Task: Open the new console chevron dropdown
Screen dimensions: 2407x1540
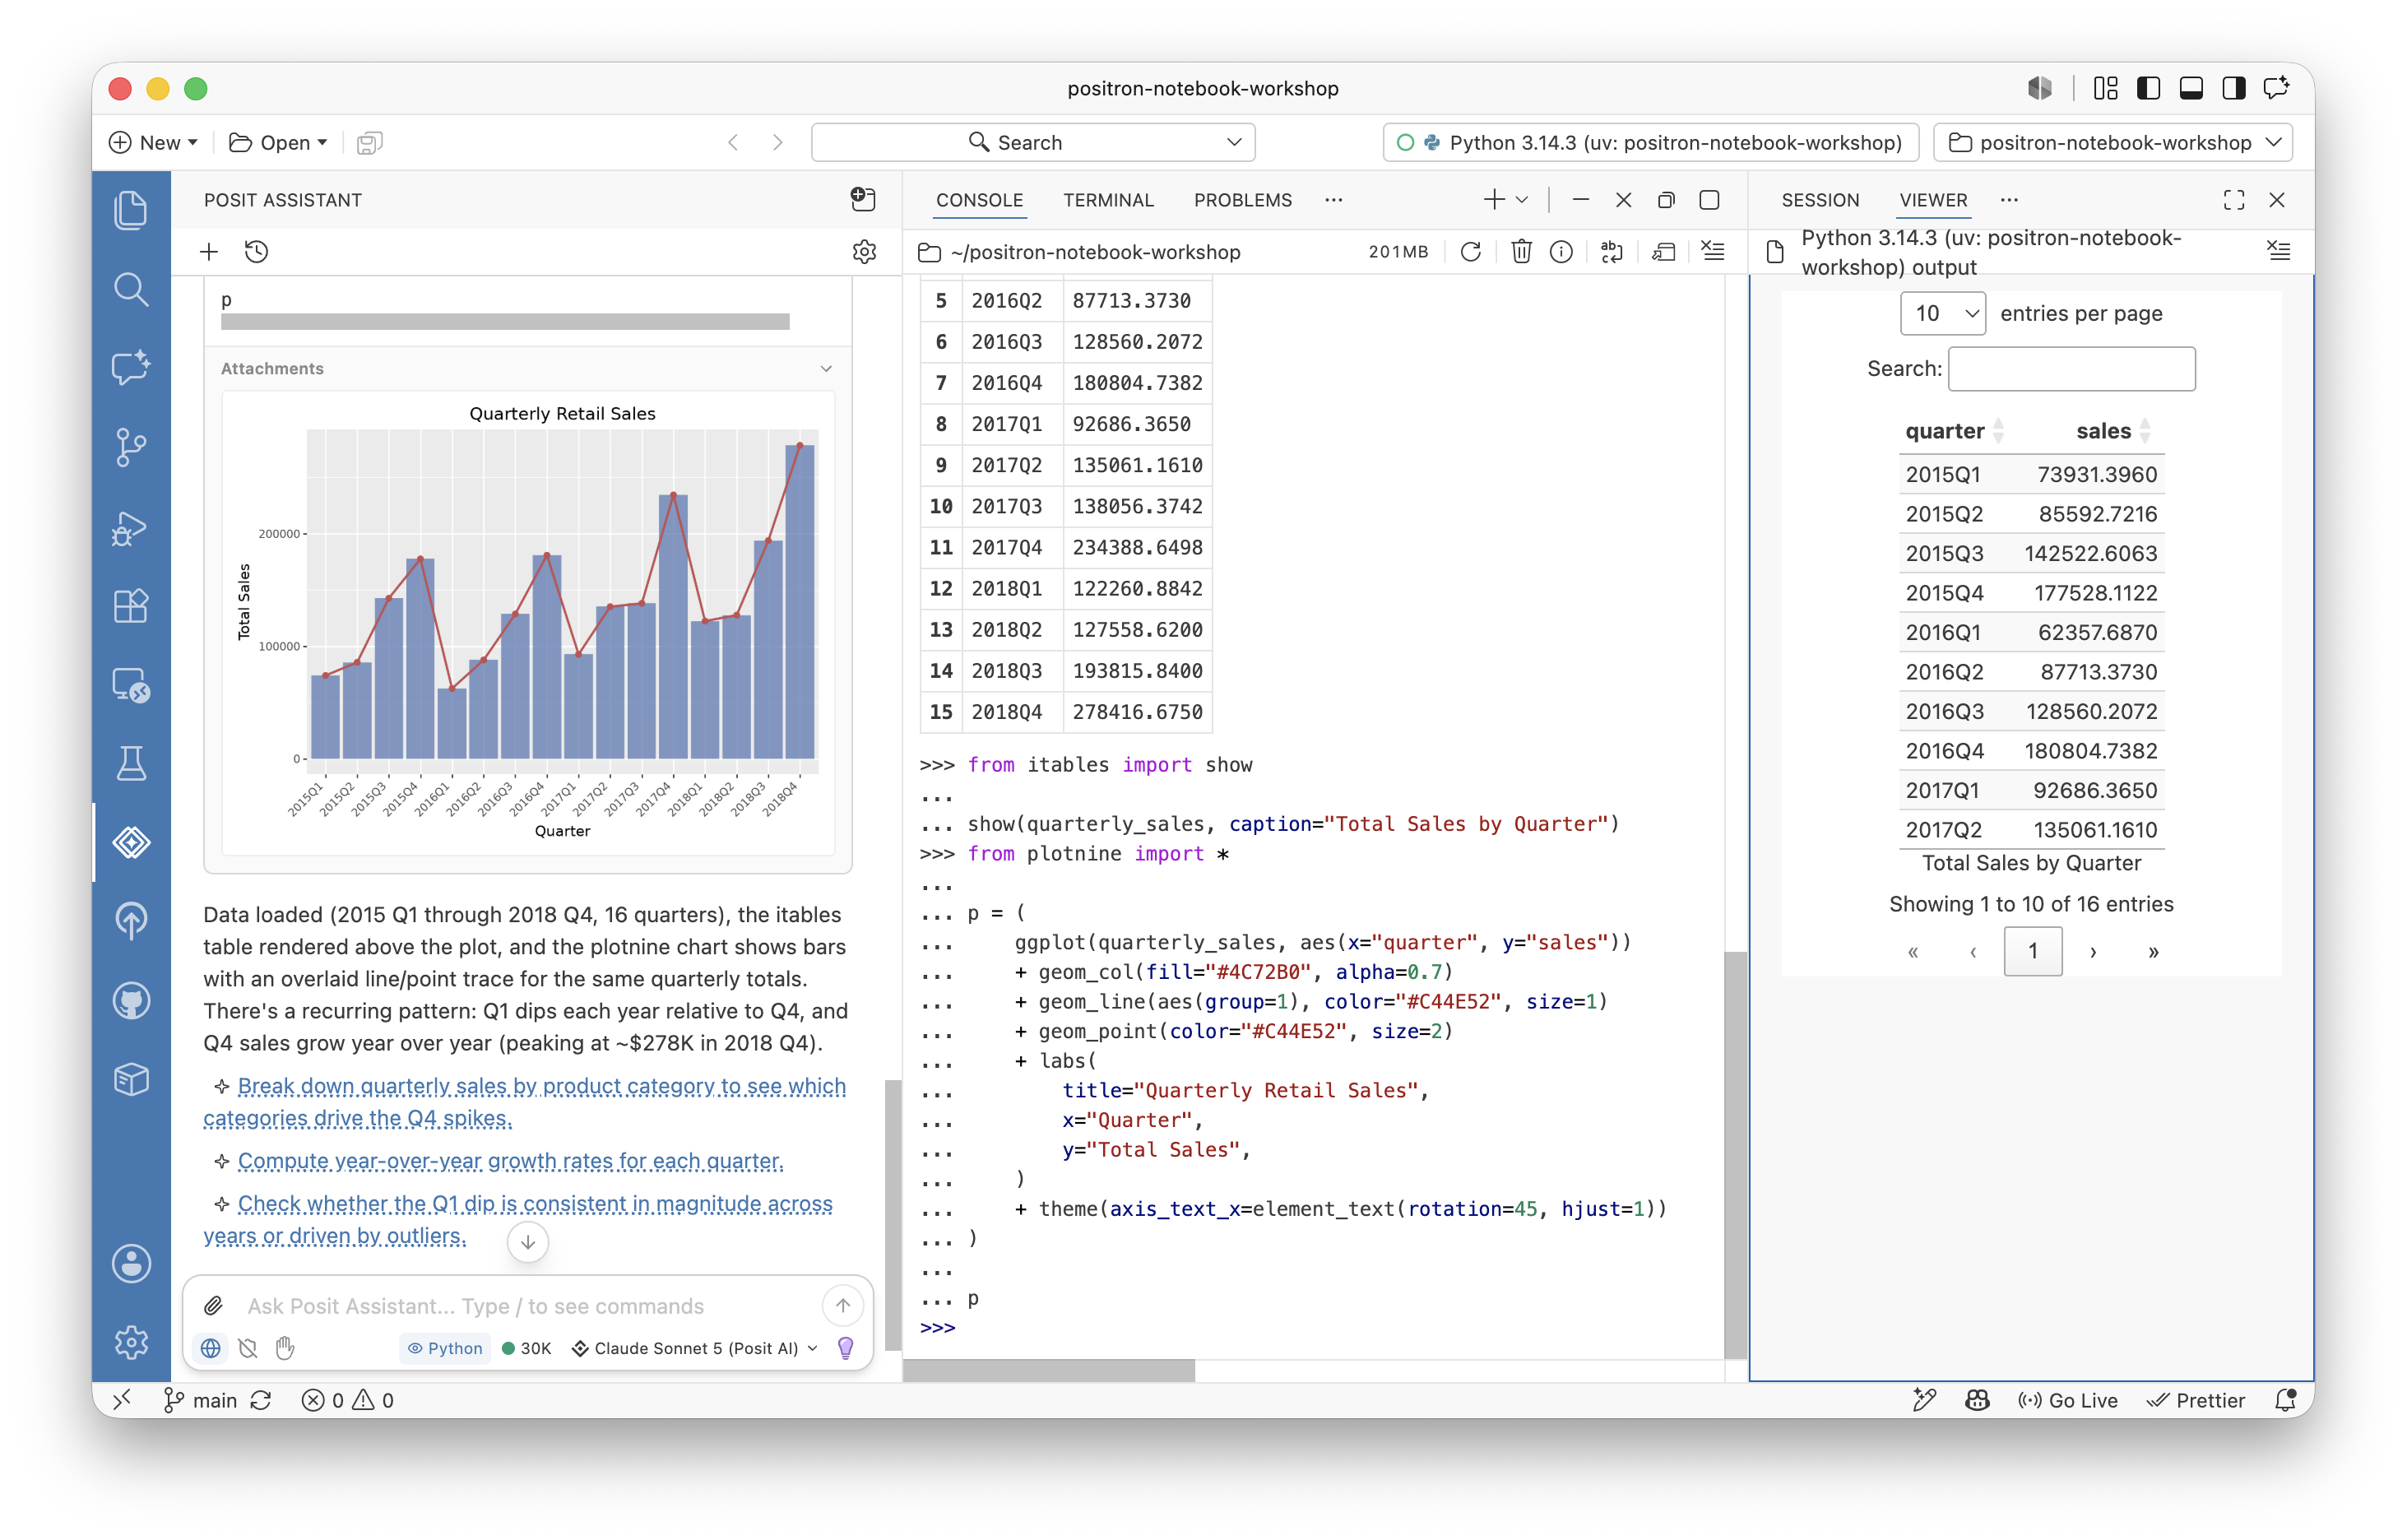Action: tap(1522, 200)
